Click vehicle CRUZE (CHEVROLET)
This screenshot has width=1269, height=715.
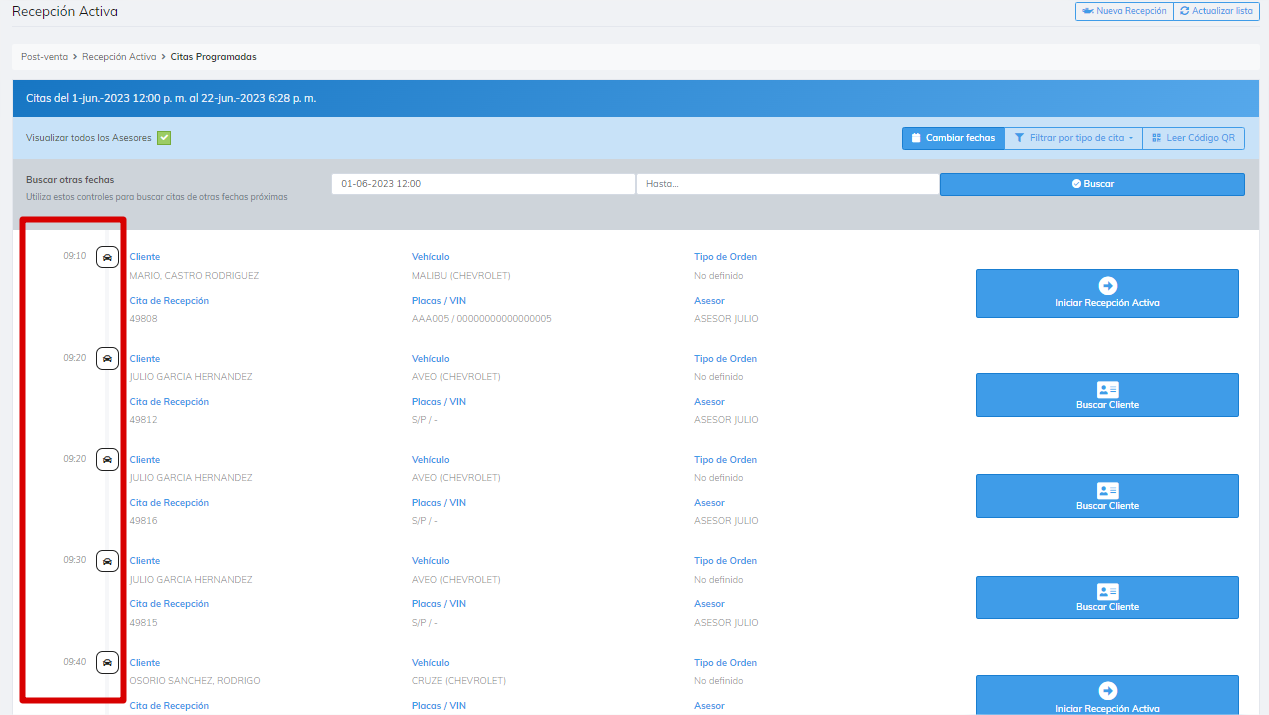click(459, 681)
